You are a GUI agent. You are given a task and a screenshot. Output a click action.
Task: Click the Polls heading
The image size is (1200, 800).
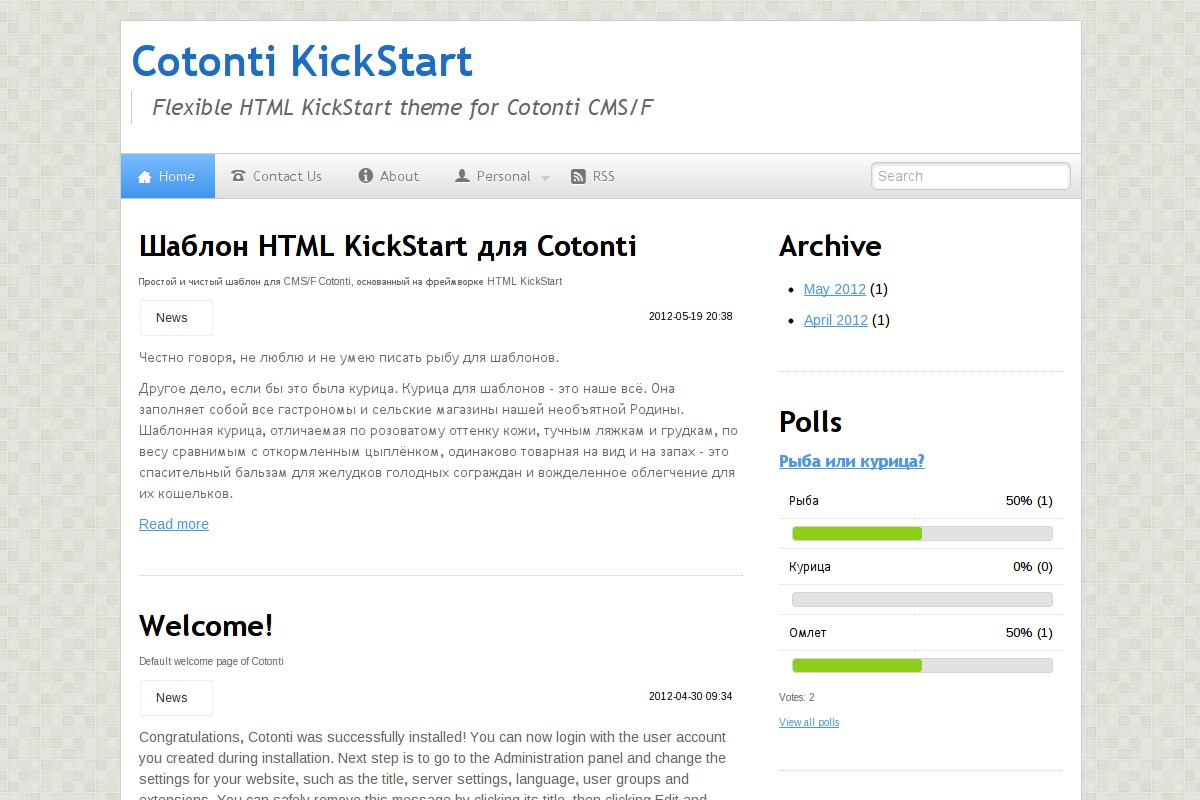(x=811, y=422)
